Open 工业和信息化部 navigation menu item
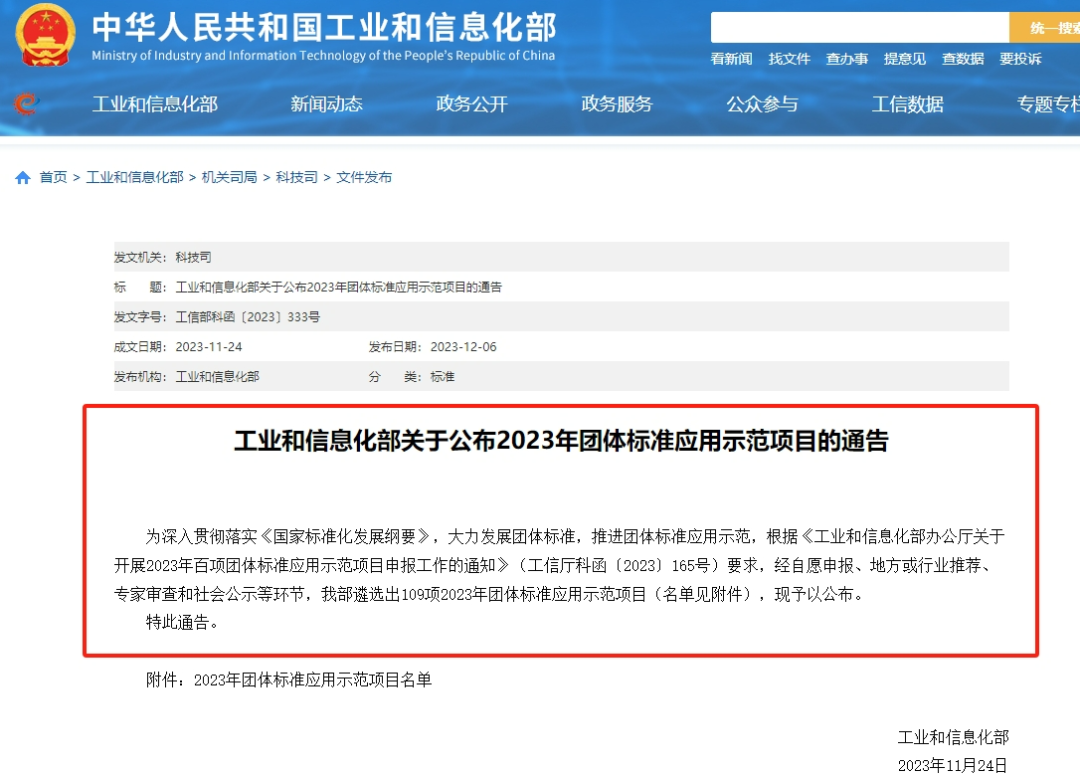The width and height of the screenshot is (1080, 775). [155, 104]
